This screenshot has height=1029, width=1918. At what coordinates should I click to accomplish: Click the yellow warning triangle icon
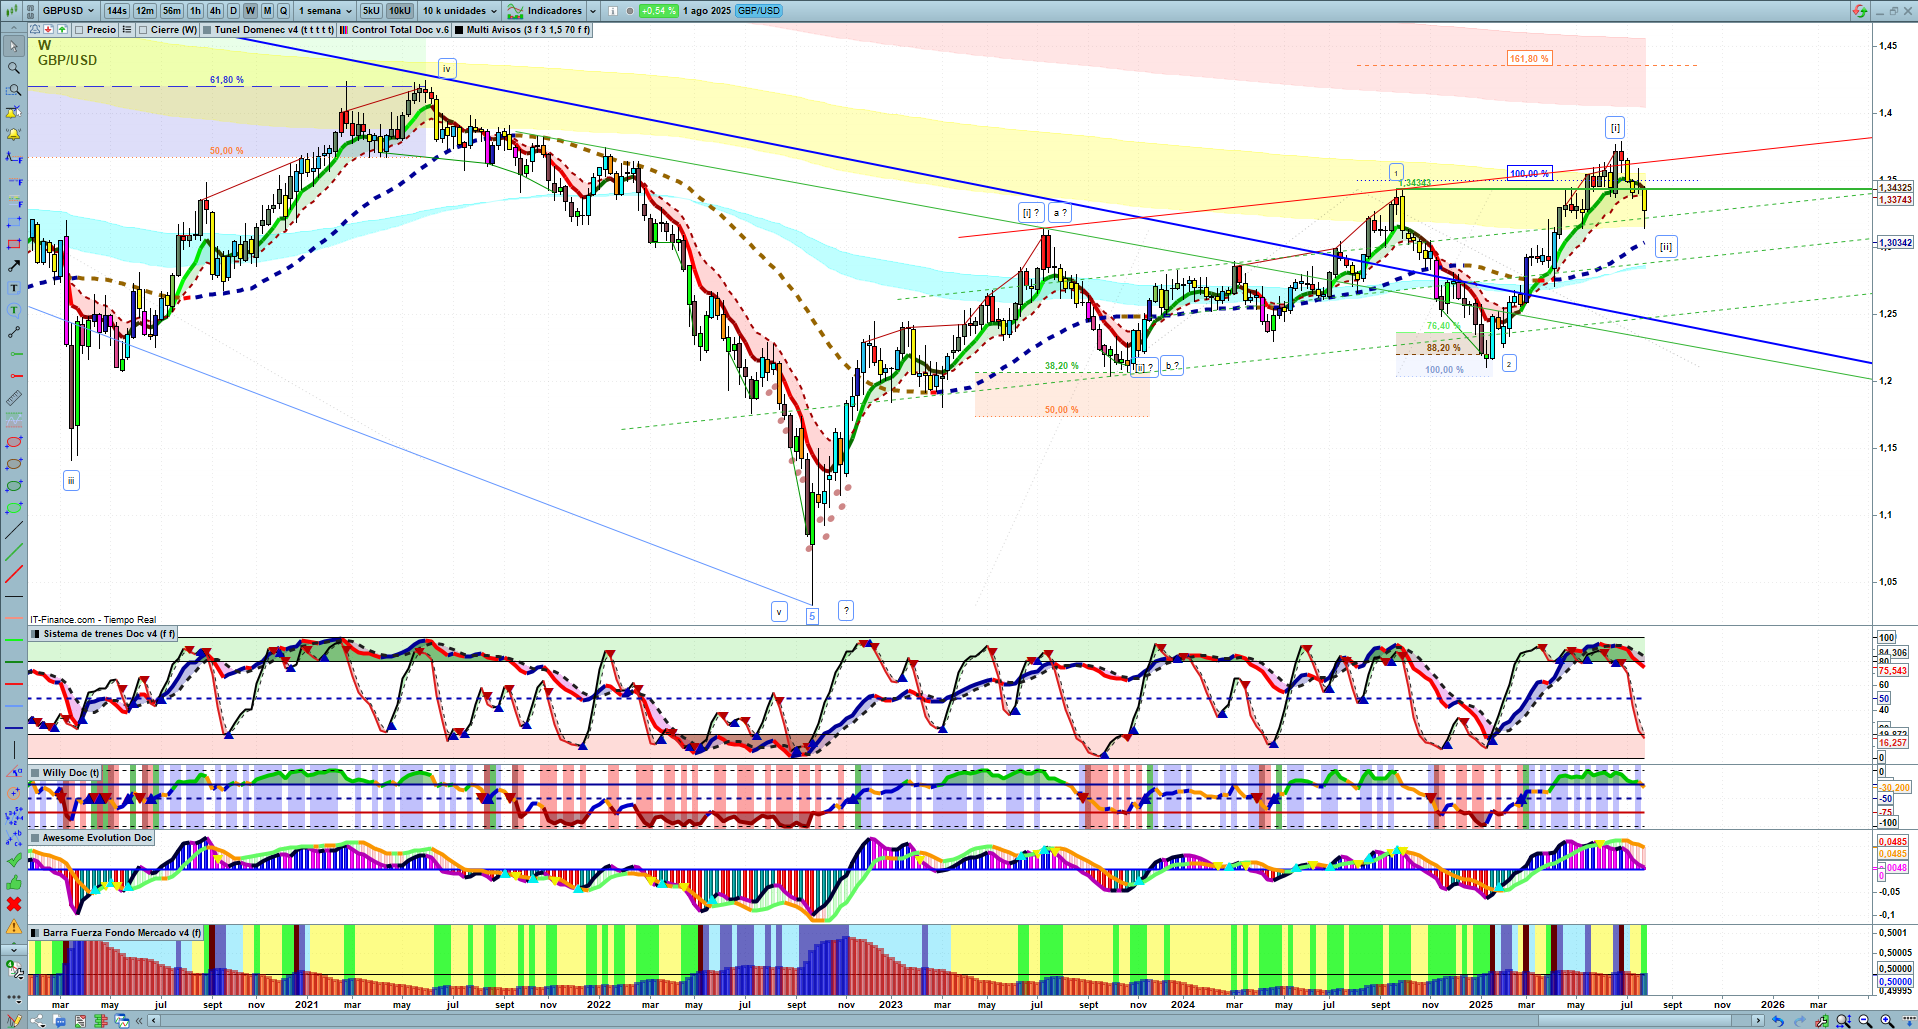(x=14, y=927)
